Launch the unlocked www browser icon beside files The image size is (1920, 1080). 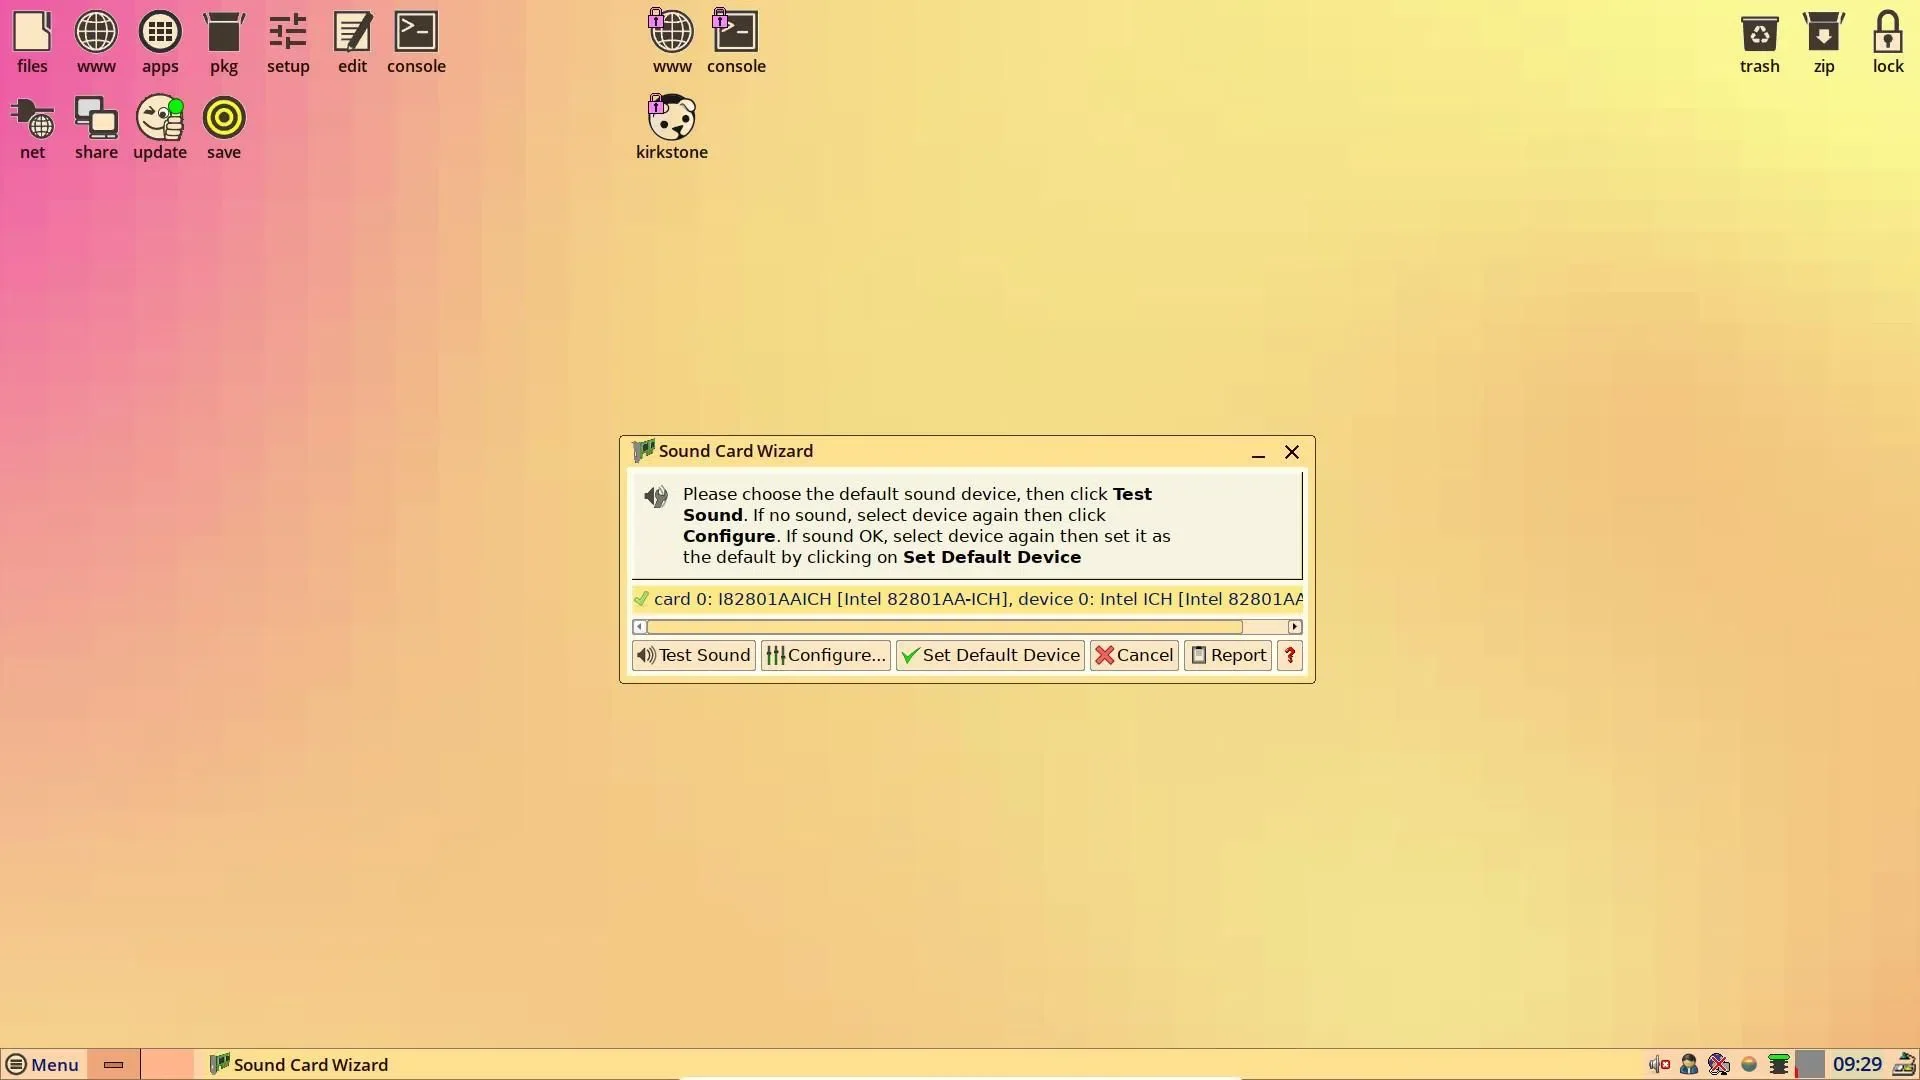(x=96, y=42)
